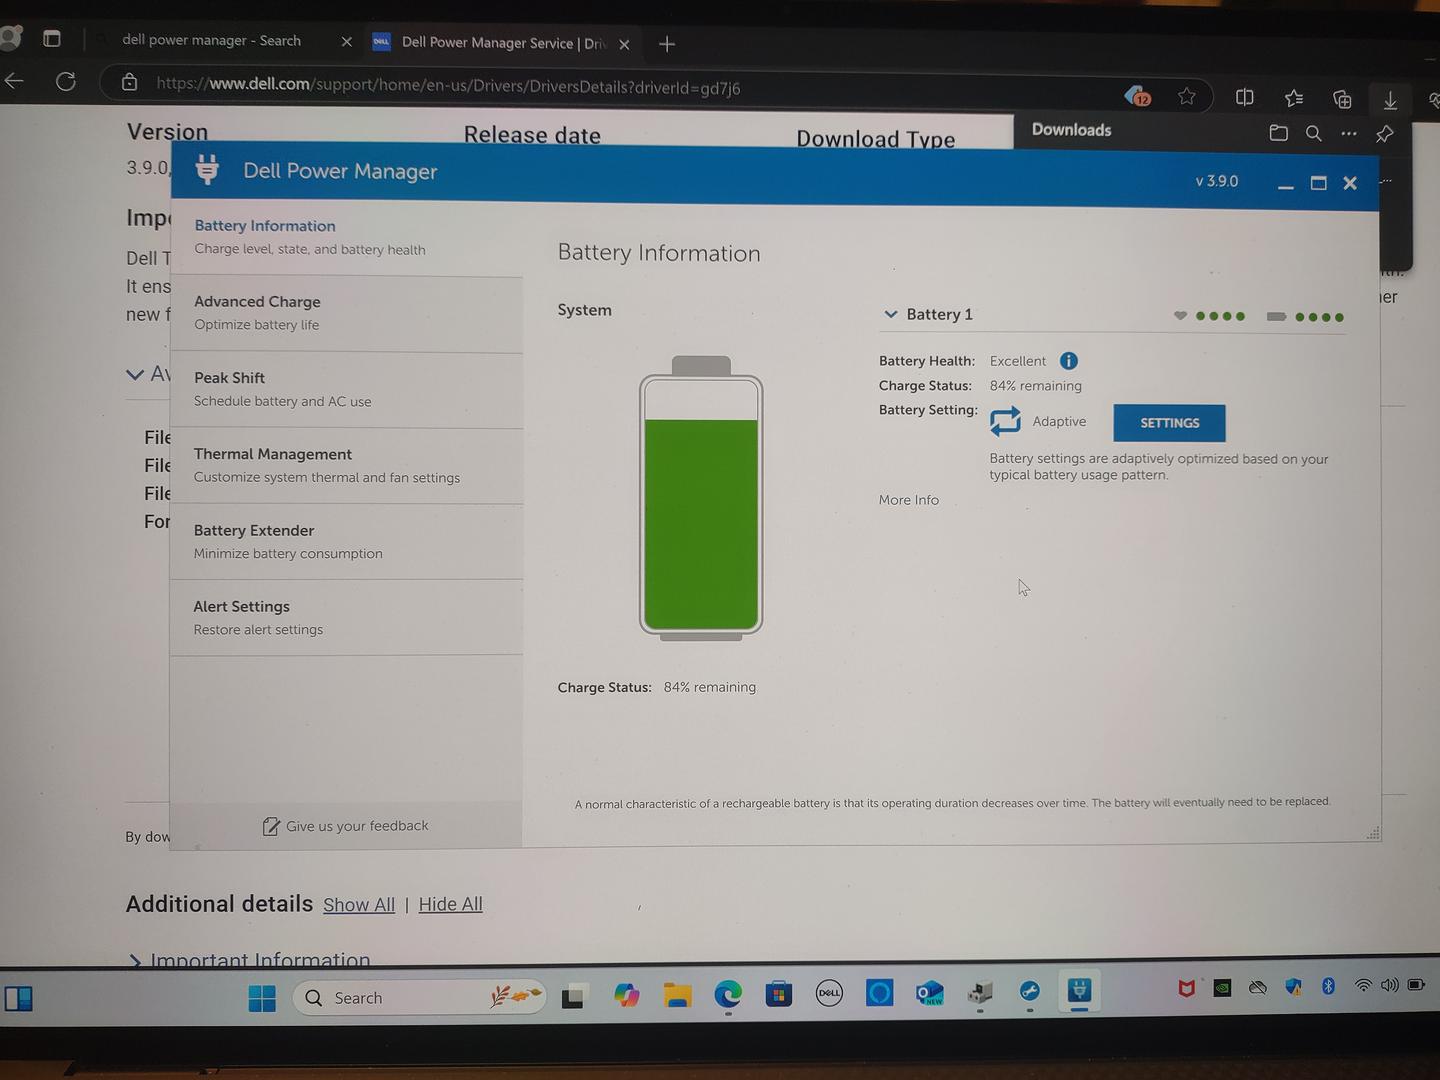Open Copilot from the taskbar
This screenshot has height=1080, width=1440.
pyautogui.click(x=626, y=995)
